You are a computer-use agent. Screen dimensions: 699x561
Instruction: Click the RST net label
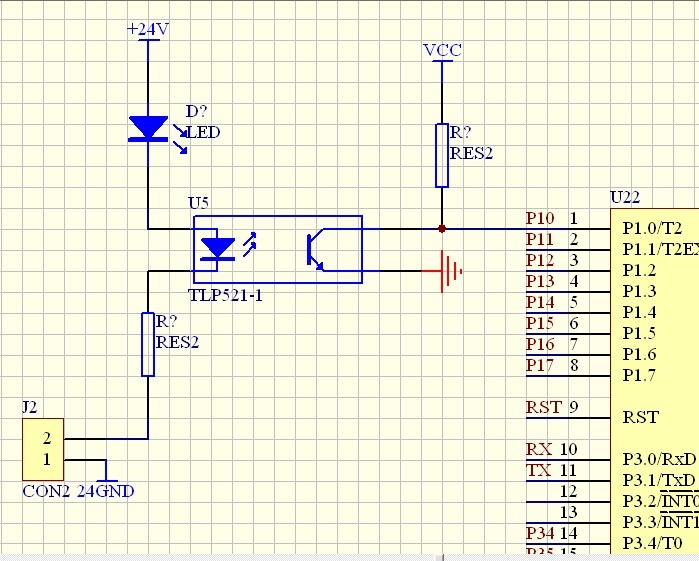pos(543,408)
